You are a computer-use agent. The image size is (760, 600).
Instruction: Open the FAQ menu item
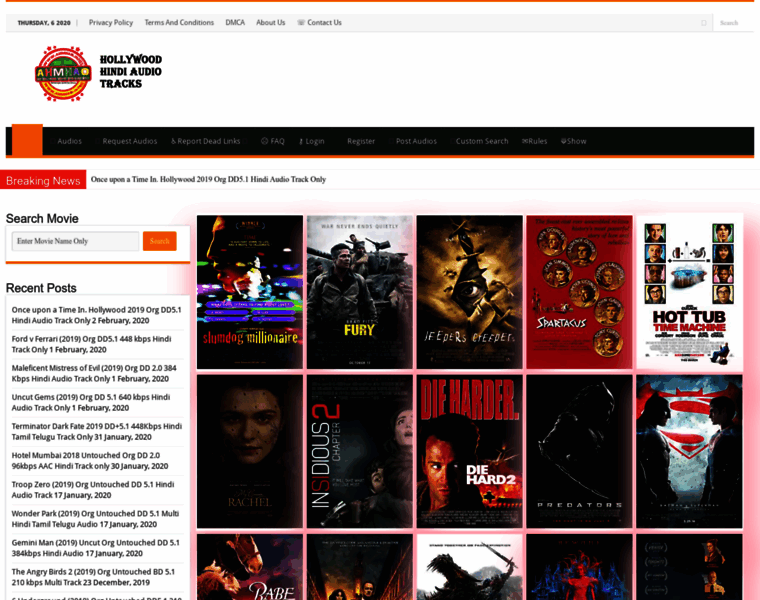point(273,141)
